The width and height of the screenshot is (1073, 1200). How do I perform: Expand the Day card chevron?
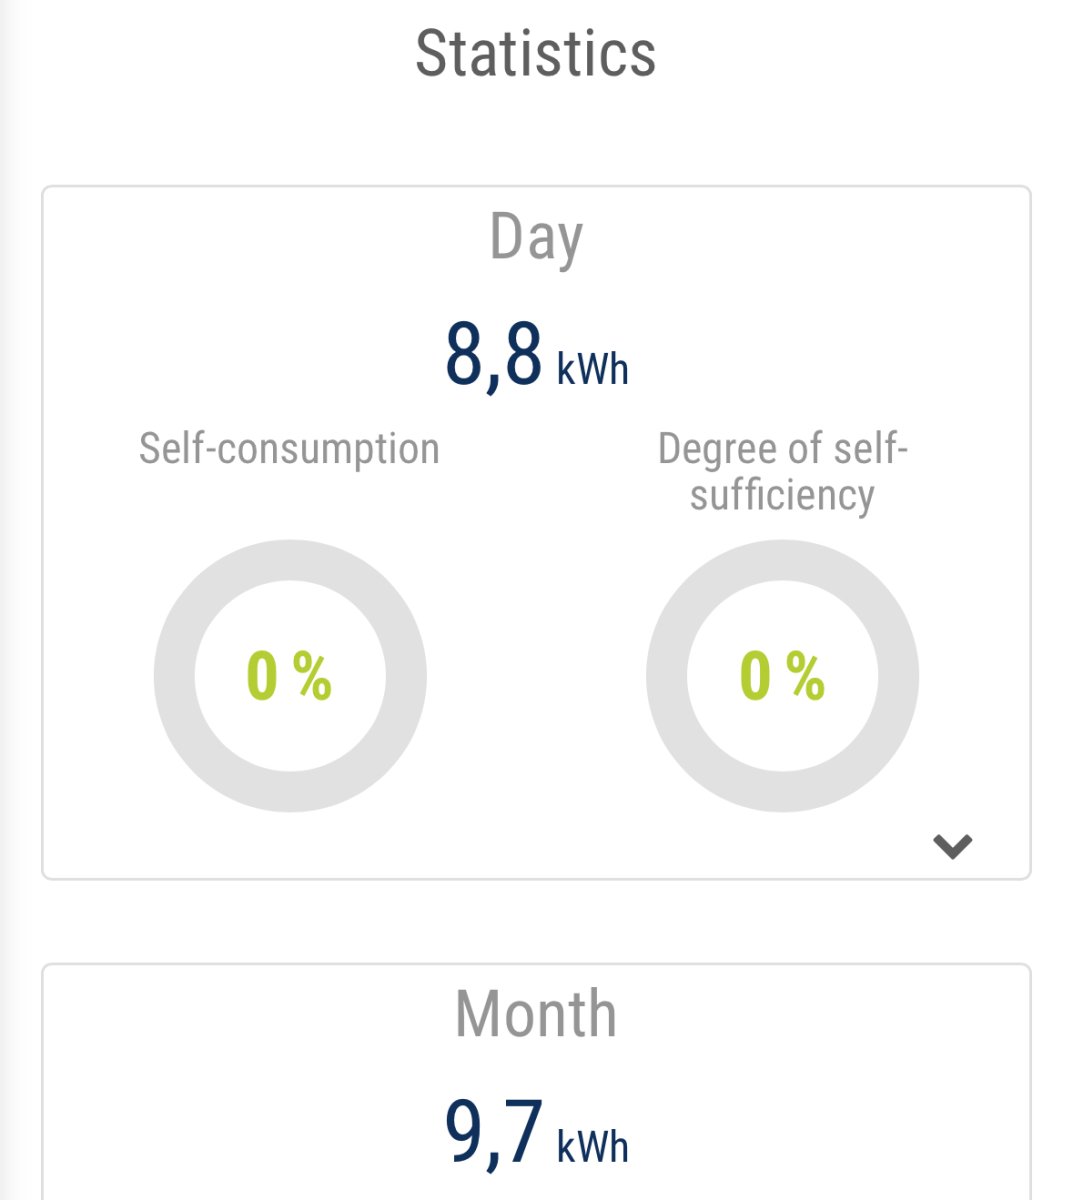pos(952,847)
